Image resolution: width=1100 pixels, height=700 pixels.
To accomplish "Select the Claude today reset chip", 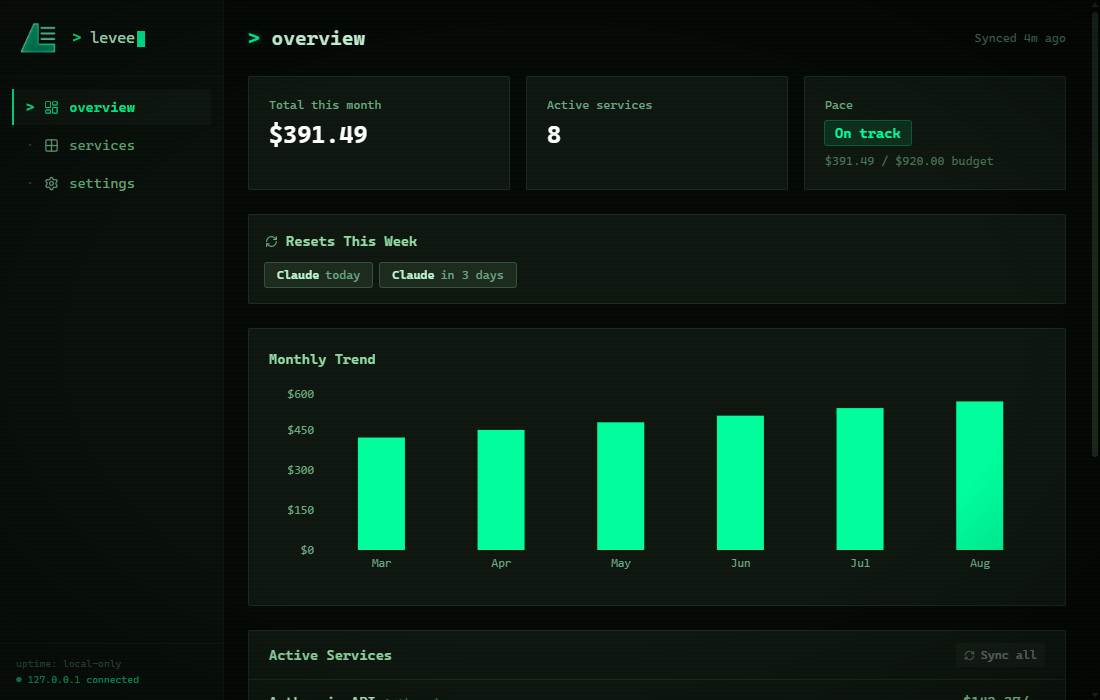I will pyautogui.click(x=318, y=275).
